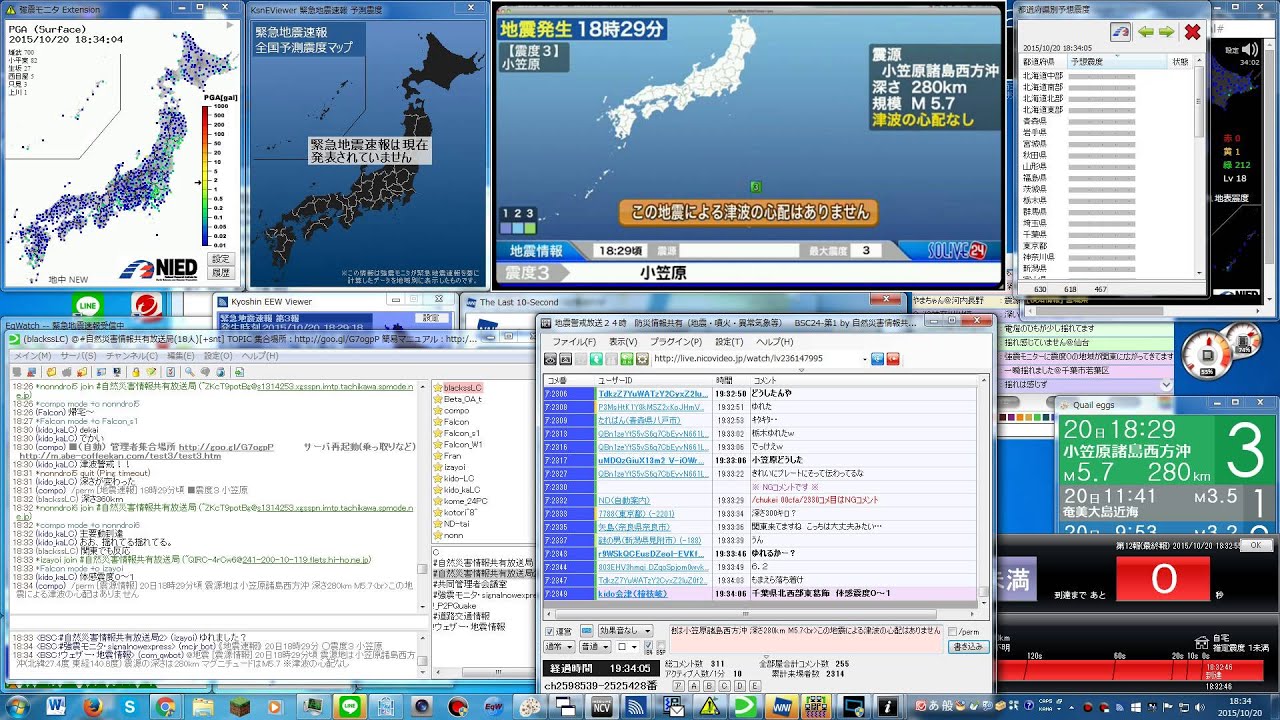Click the 予想震度 column header
Viewport: 1280px width, 720px height.
click(1116, 62)
